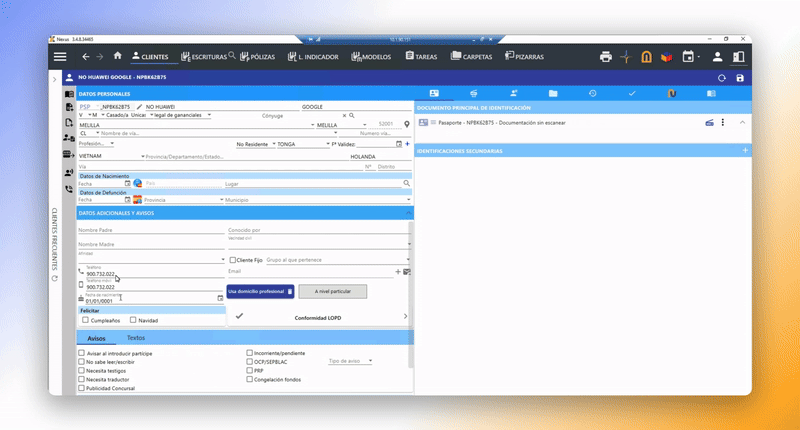Add a secondary identification with the plus icon
This screenshot has width=800, height=430.
tap(745, 150)
